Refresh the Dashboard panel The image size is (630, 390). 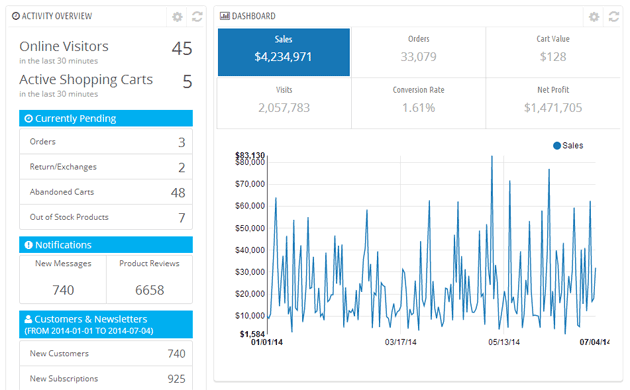(x=614, y=16)
